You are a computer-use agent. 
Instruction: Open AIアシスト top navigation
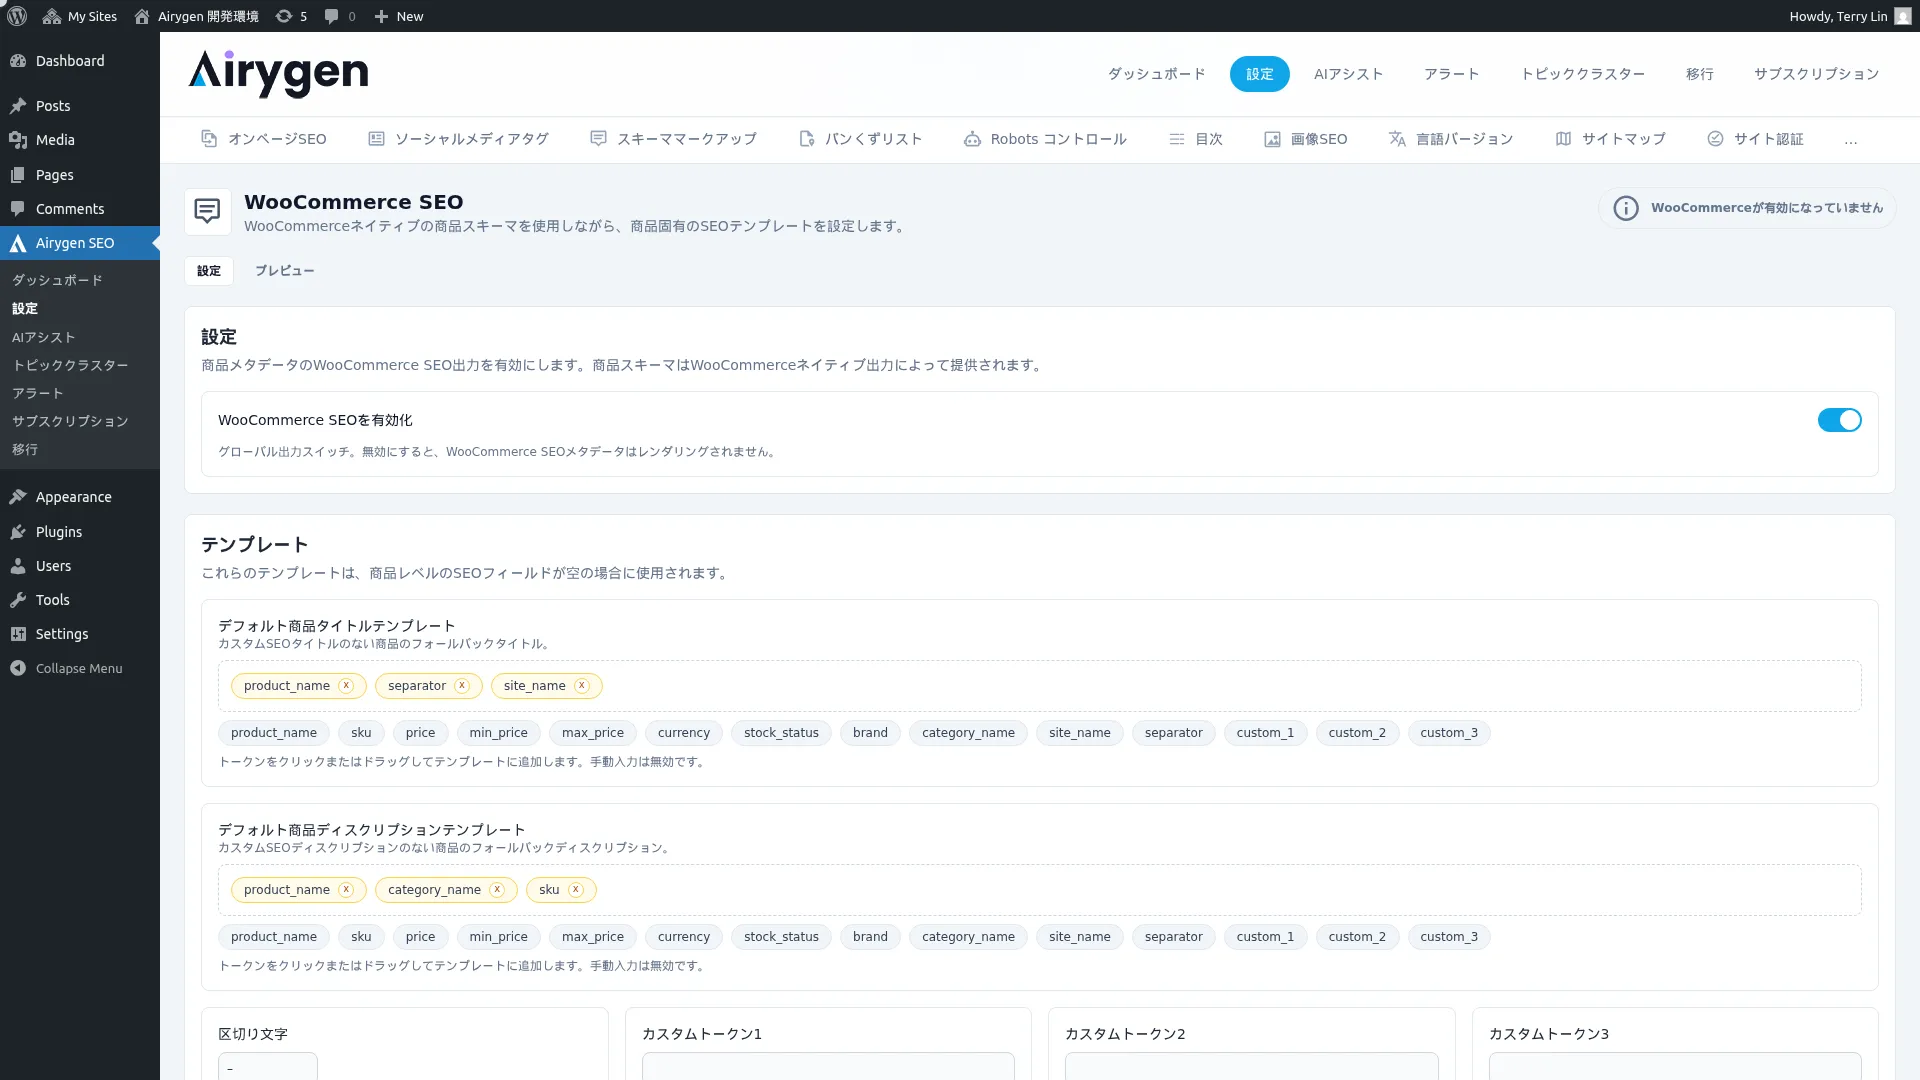[1348, 74]
